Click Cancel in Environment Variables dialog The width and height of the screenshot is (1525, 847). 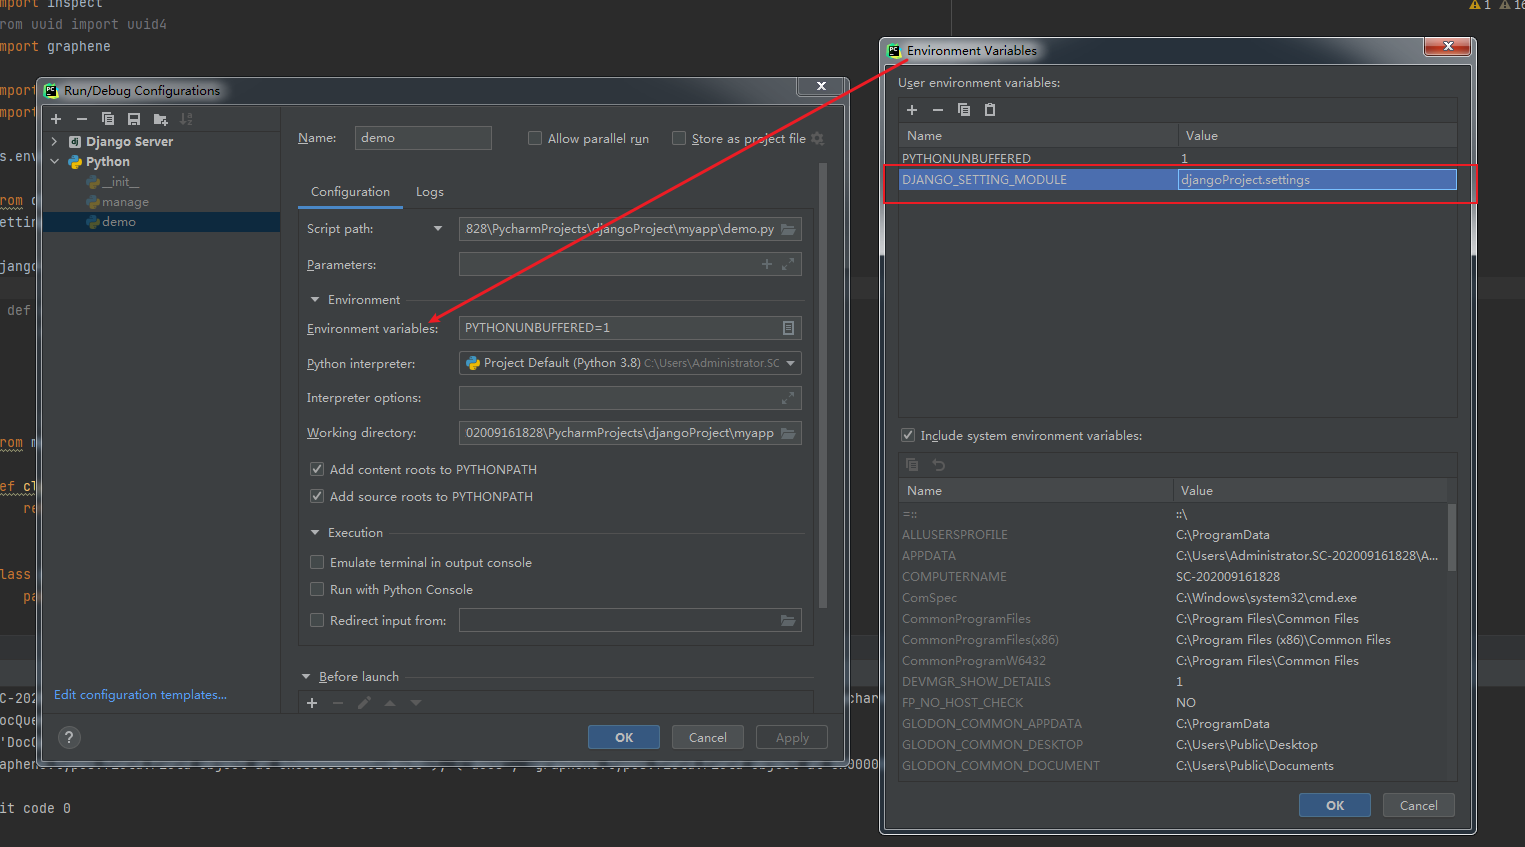click(x=1419, y=805)
